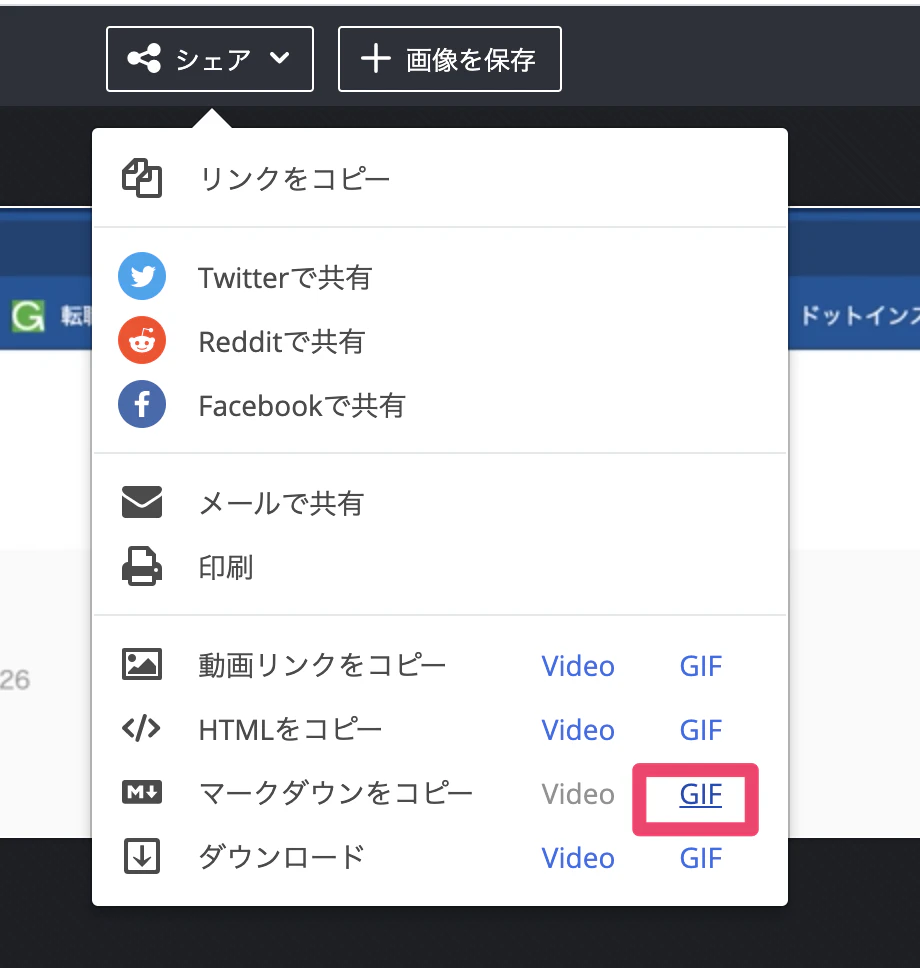Click green G bookmark icon in background
The height and width of the screenshot is (968, 920).
point(28,315)
